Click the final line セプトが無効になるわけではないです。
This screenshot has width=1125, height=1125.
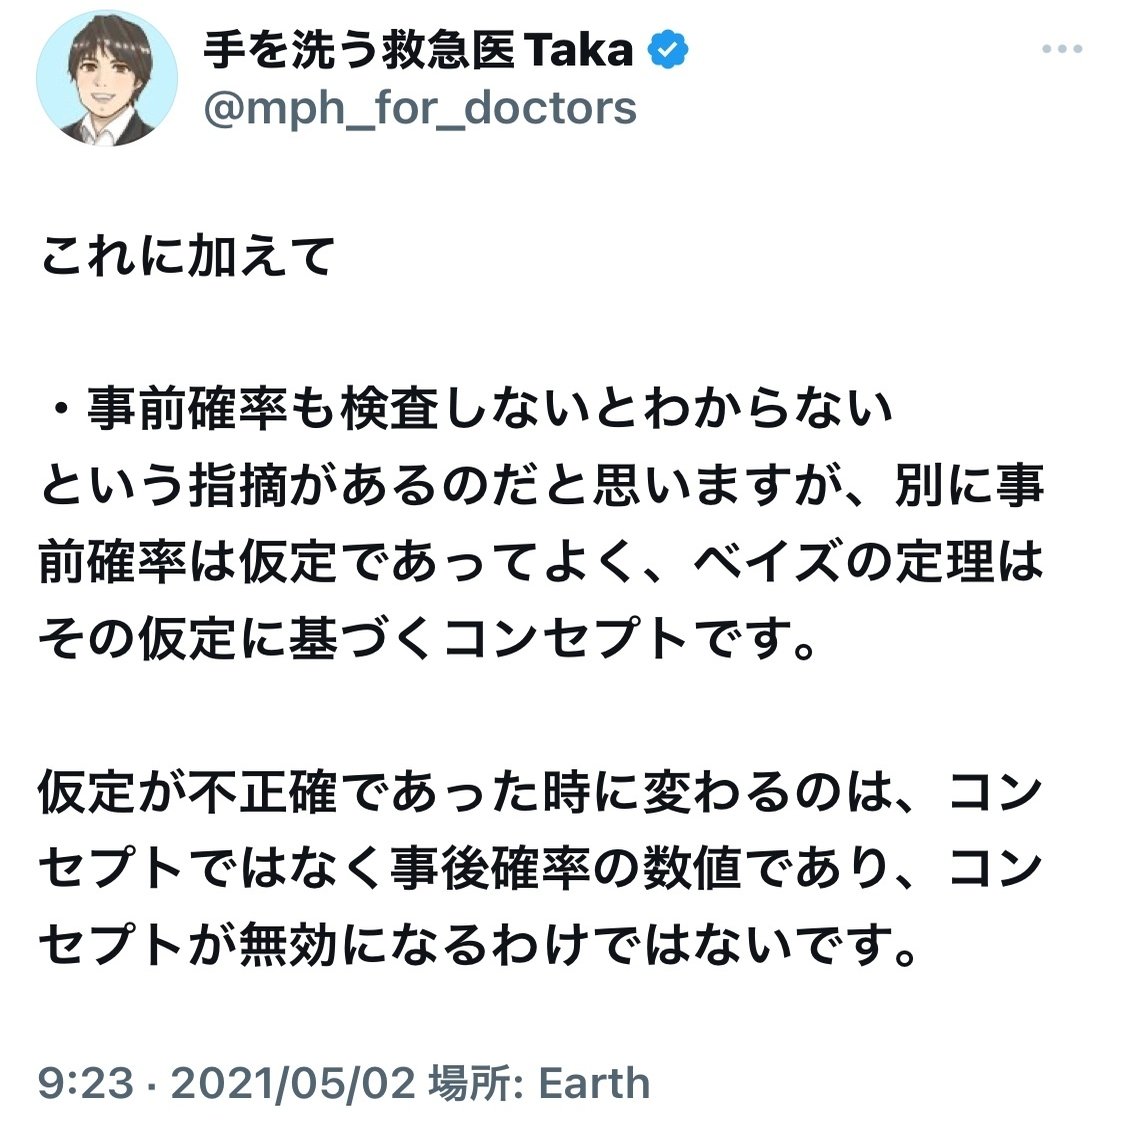click(x=477, y=945)
